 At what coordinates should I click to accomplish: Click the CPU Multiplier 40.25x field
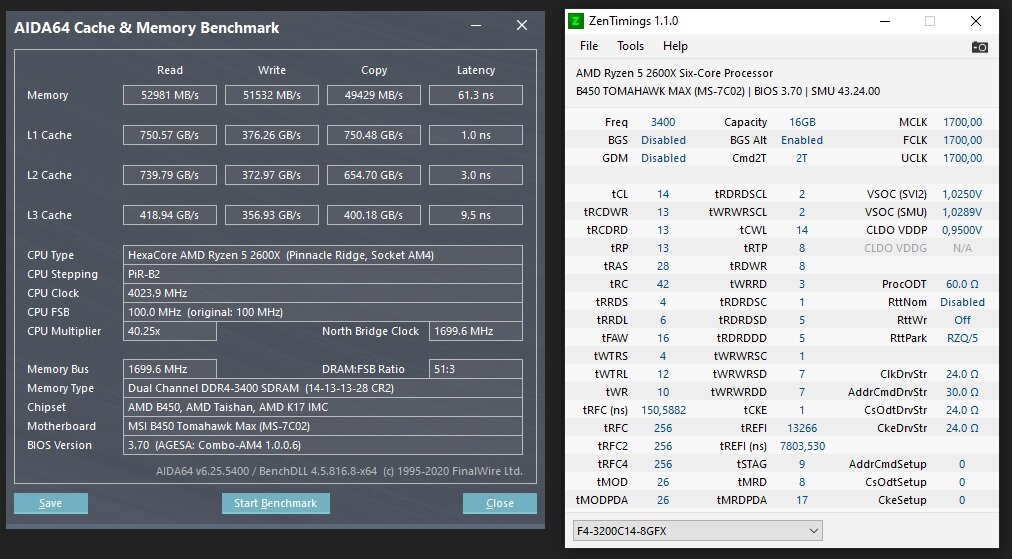coord(170,331)
